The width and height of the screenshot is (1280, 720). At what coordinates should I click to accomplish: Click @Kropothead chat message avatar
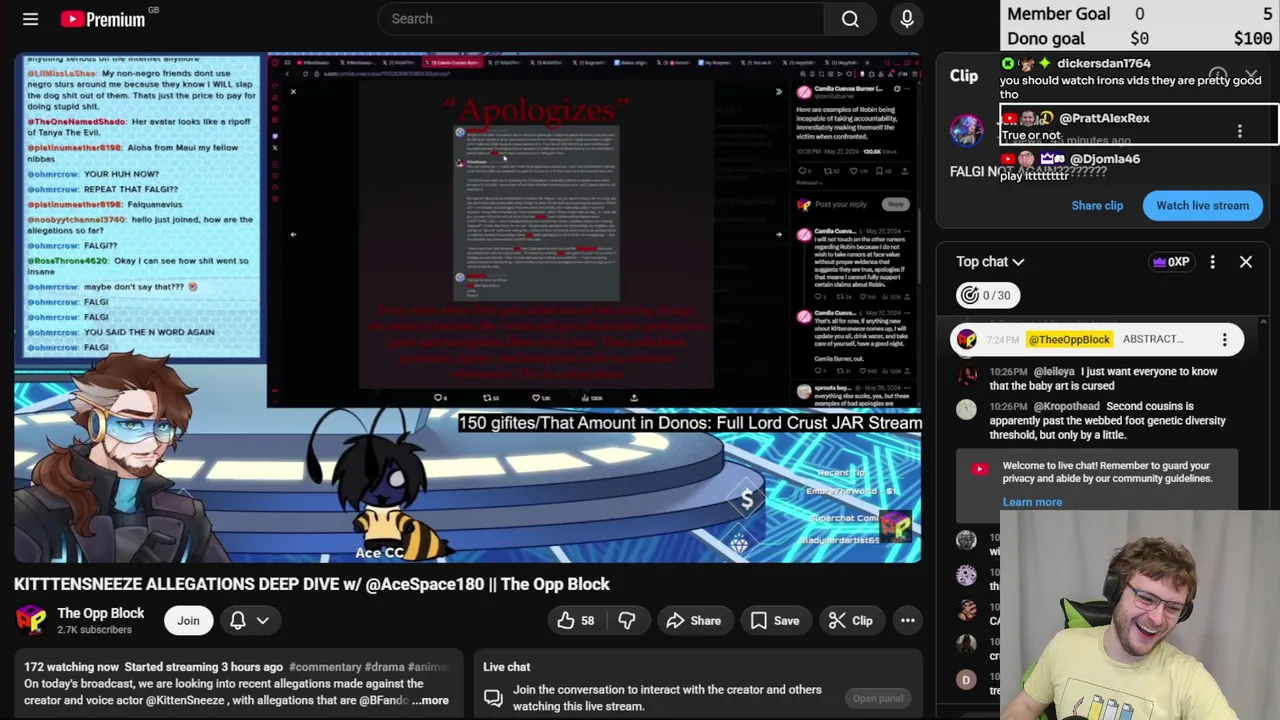[x=967, y=408]
